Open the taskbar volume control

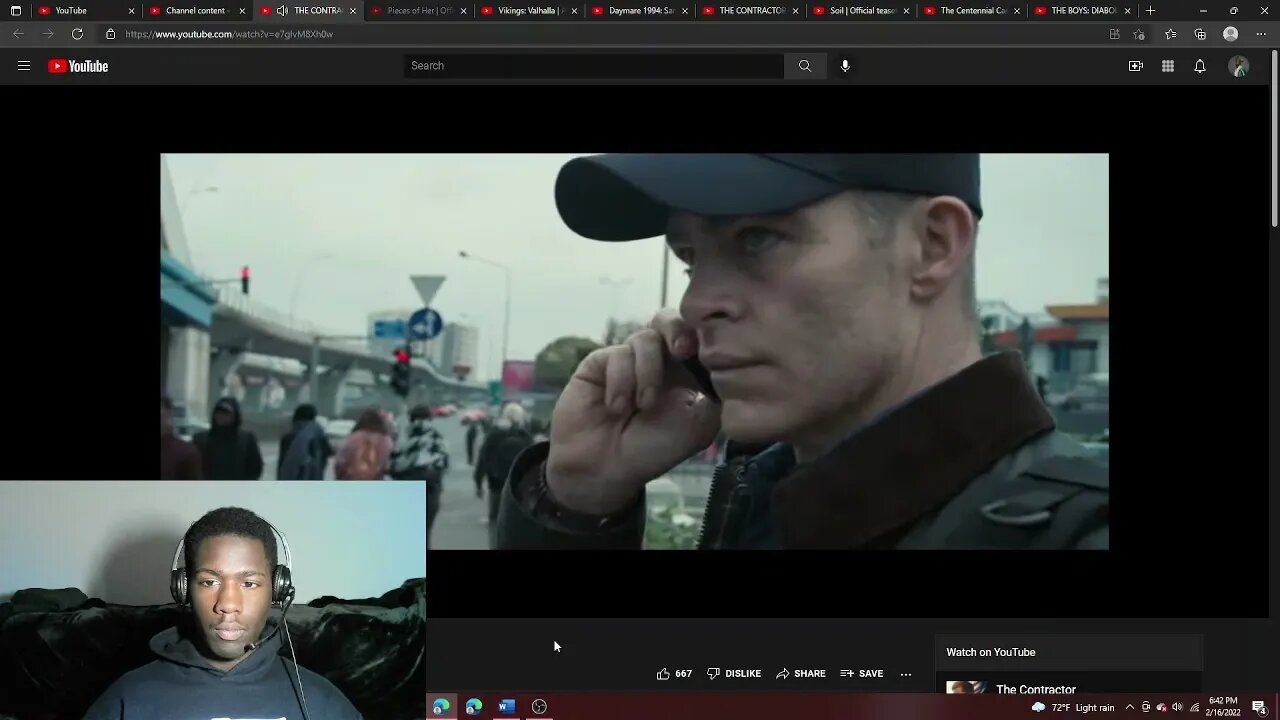point(1177,707)
